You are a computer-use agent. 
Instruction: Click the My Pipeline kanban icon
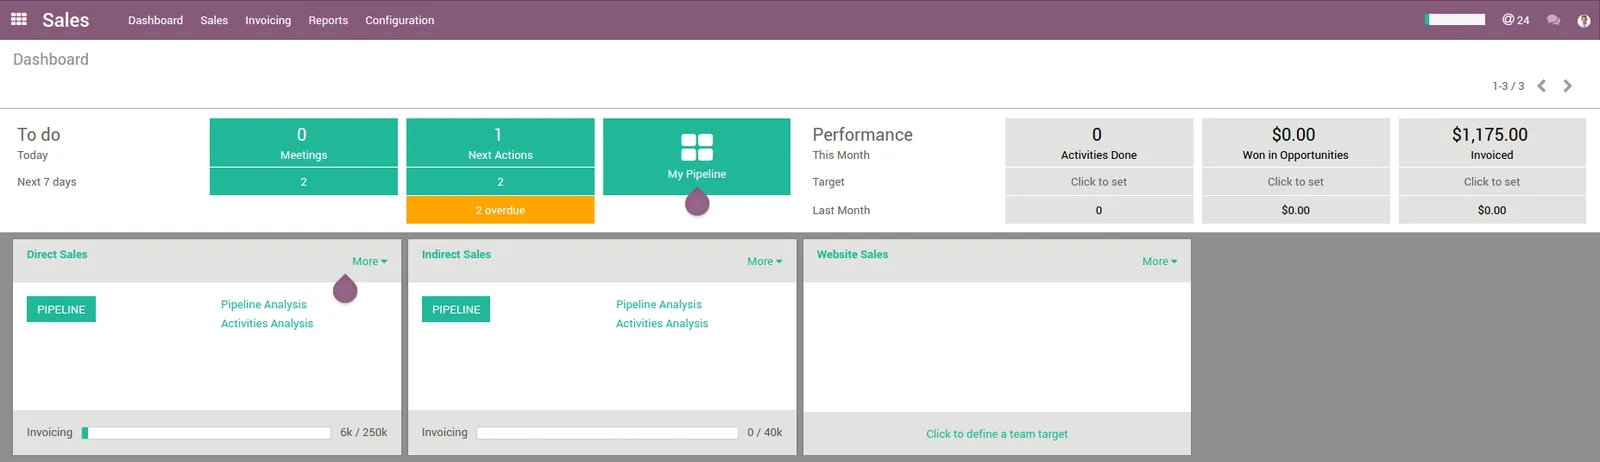click(697, 147)
